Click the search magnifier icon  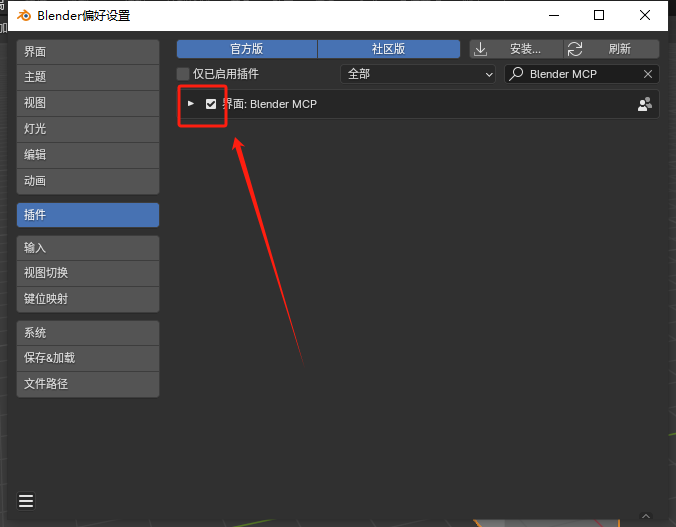pyautogui.click(x=516, y=74)
